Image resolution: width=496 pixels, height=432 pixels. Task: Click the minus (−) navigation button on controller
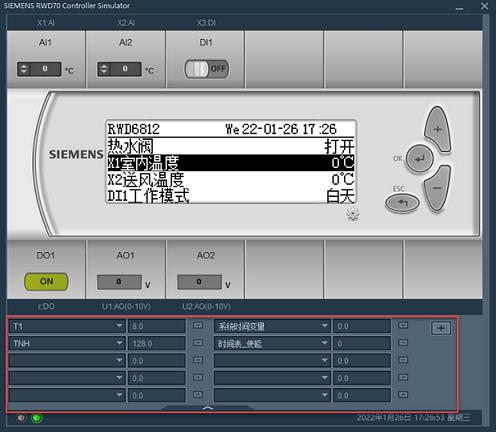pos(437,188)
